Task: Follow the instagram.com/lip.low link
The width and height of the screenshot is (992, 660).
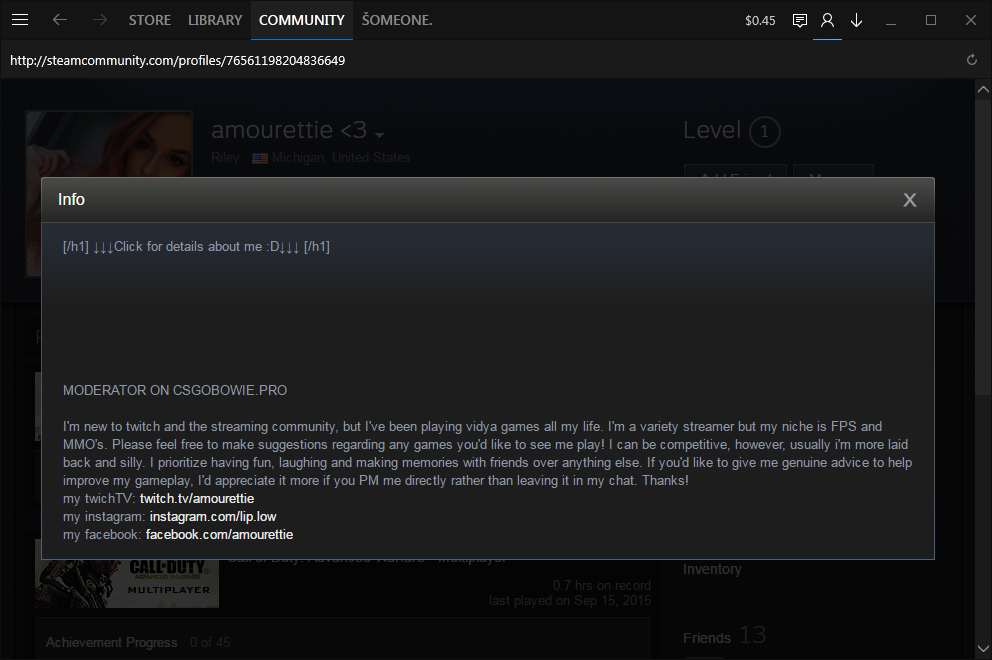Action: click(213, 516)
